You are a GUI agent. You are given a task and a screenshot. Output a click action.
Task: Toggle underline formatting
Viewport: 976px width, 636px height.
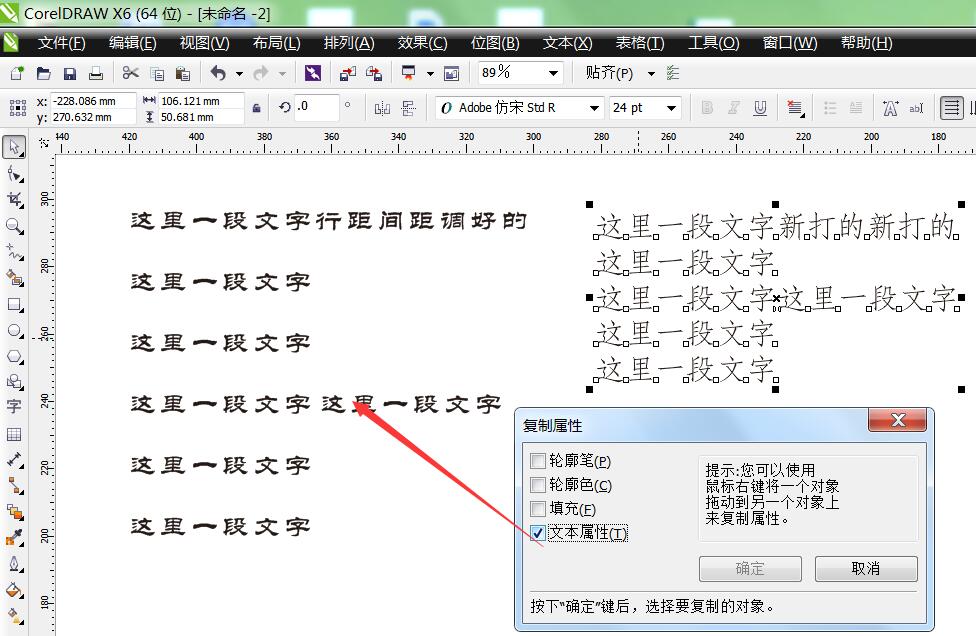[760, 108]
